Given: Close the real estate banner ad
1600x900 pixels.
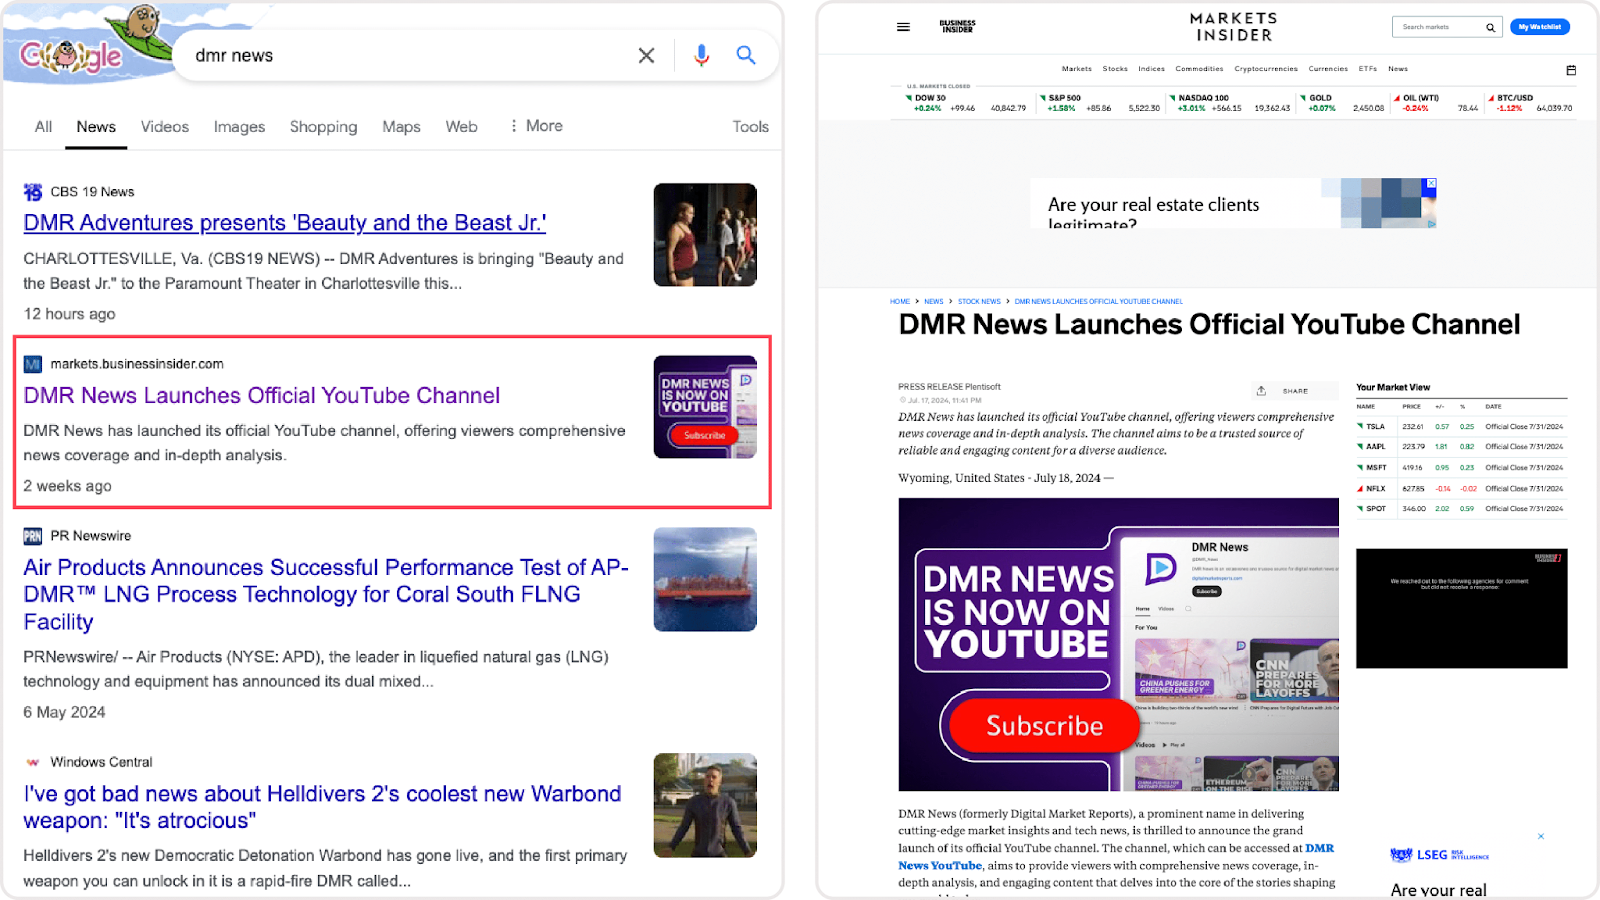Looking at the screenshot, I should coord(1431,184).
